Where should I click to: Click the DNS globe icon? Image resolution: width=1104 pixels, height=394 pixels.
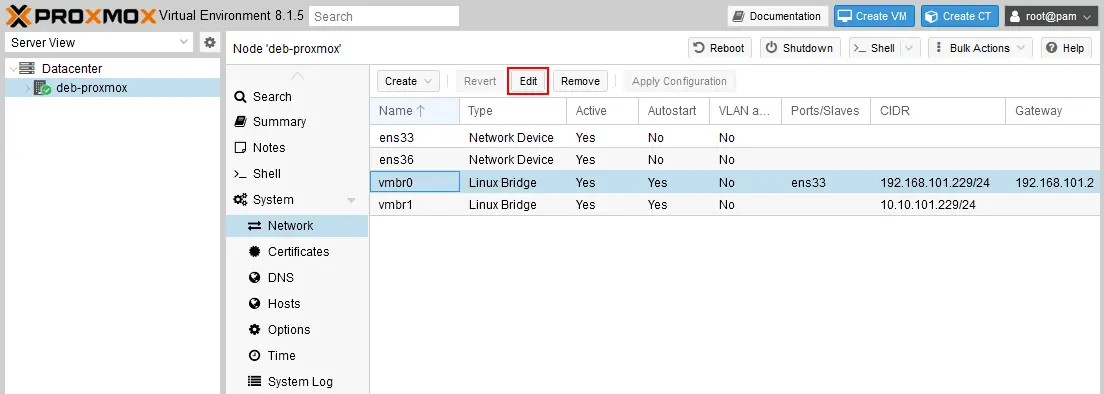click(255, 278)
